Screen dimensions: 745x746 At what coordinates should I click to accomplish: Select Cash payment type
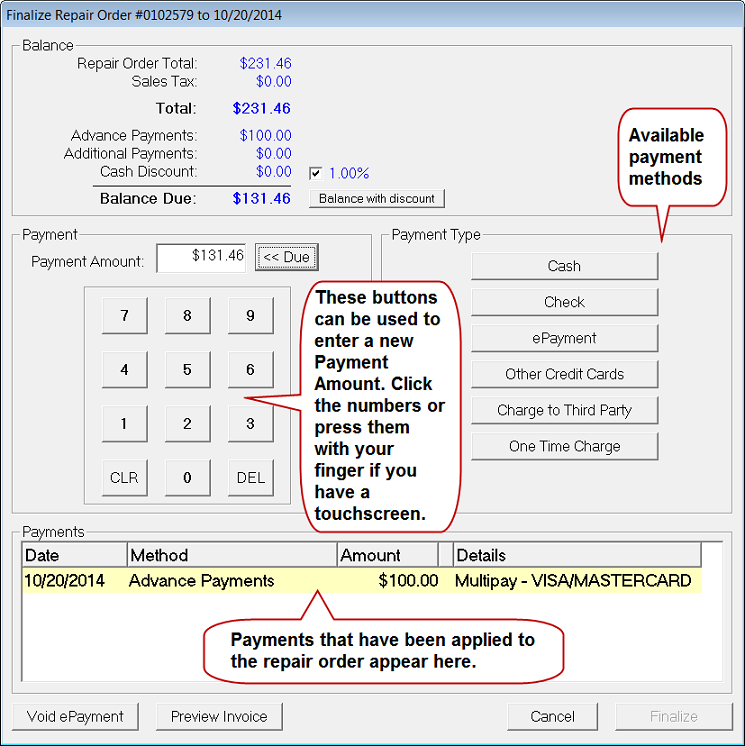tap(564, 266)
